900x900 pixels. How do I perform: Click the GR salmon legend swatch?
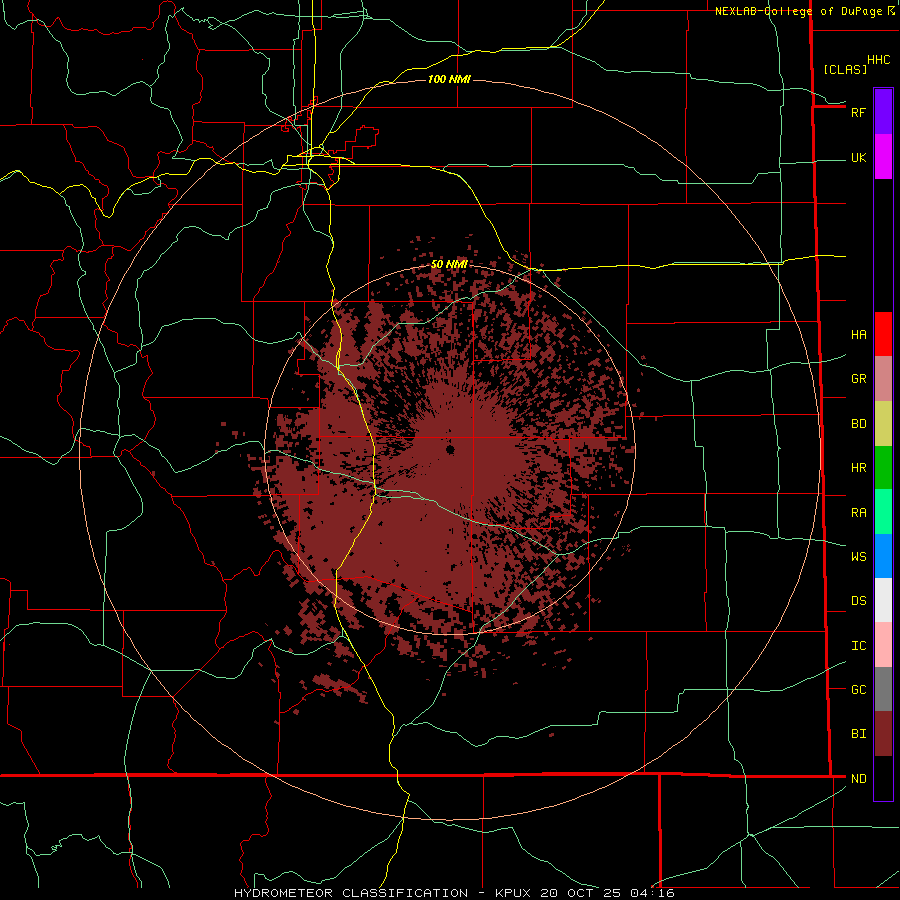pos(883,379)
